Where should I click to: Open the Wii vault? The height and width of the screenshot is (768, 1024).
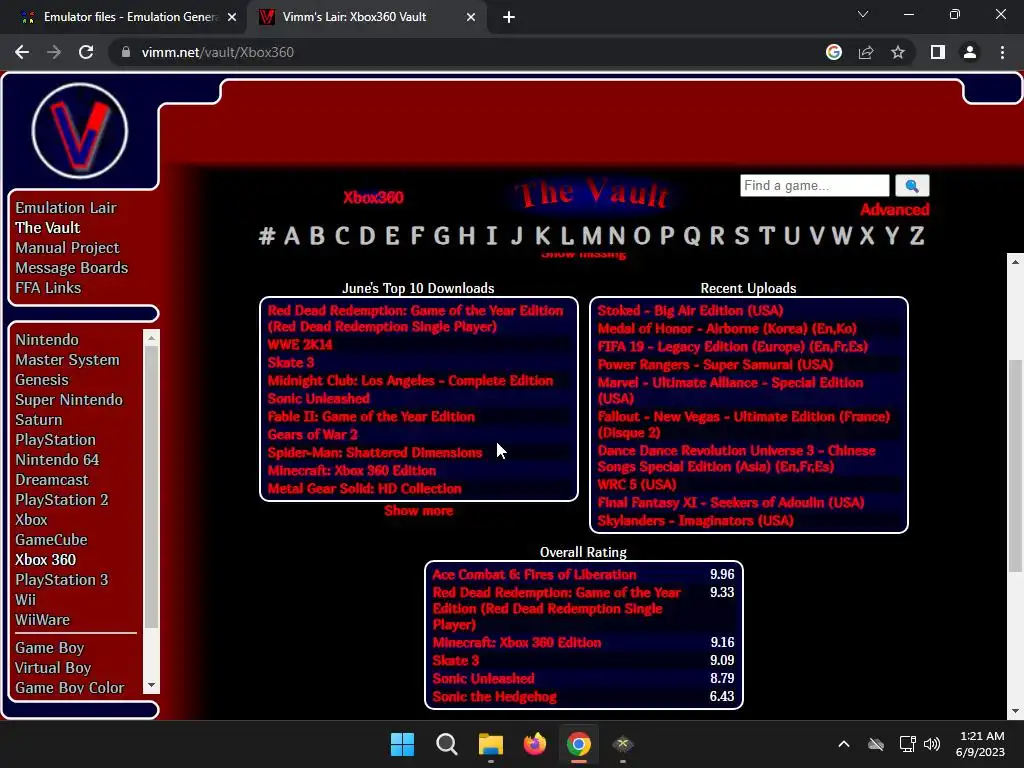pyautogui.click(x=25, y=600)
